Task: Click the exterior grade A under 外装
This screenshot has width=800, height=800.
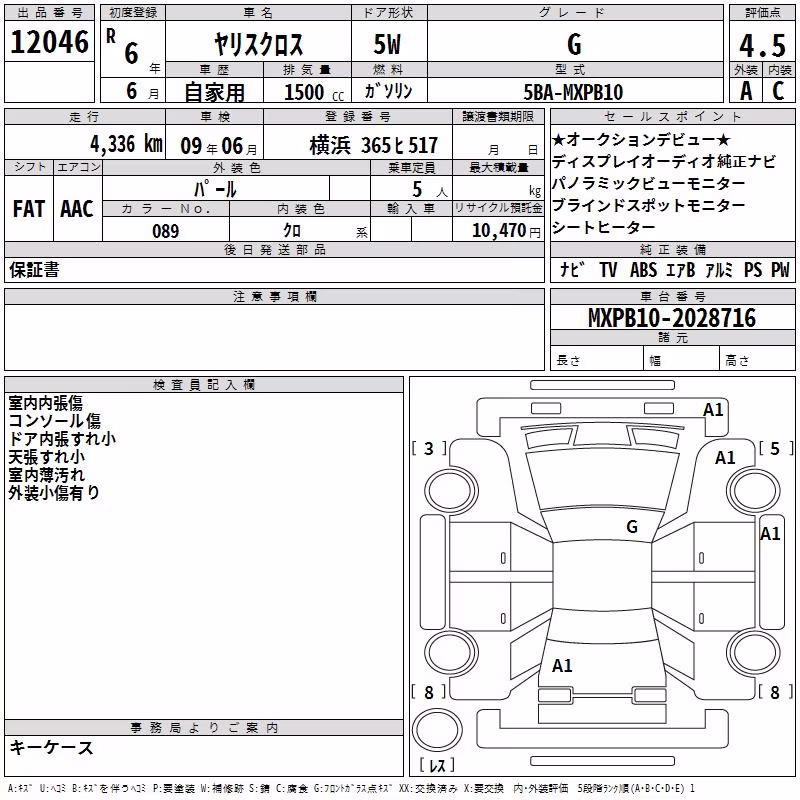Action: point(746,91)
